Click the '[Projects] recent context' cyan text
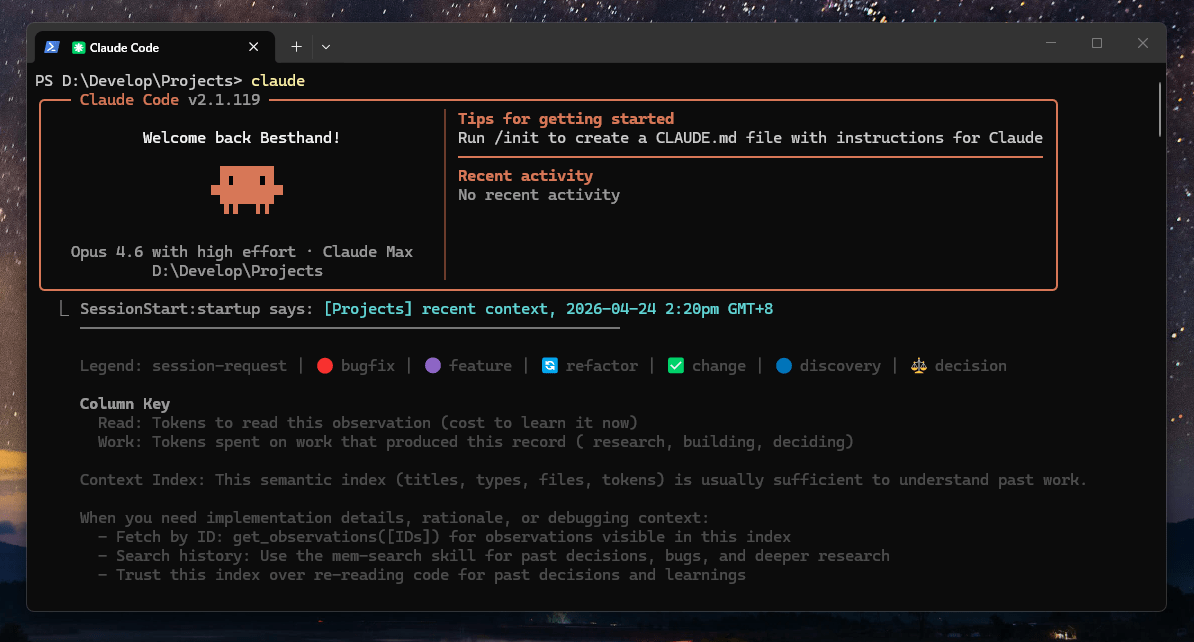The image size is (1194, 642). pyautogui.click(x=548, y=309)
